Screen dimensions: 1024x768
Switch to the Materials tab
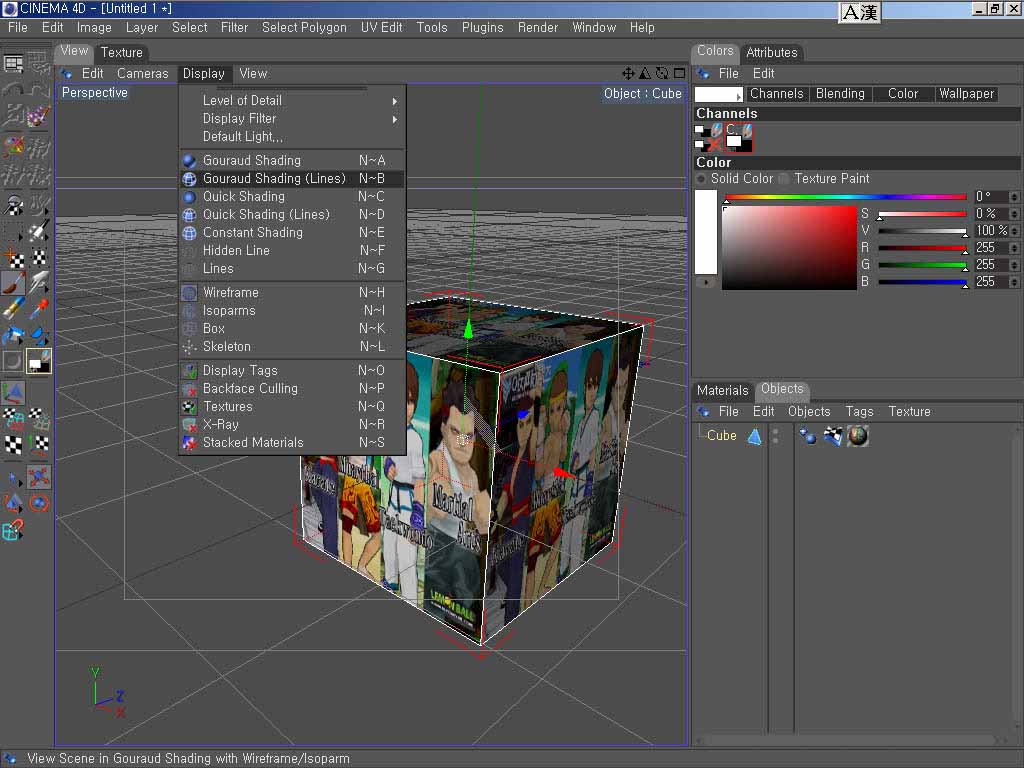click(x=722, y=391)
